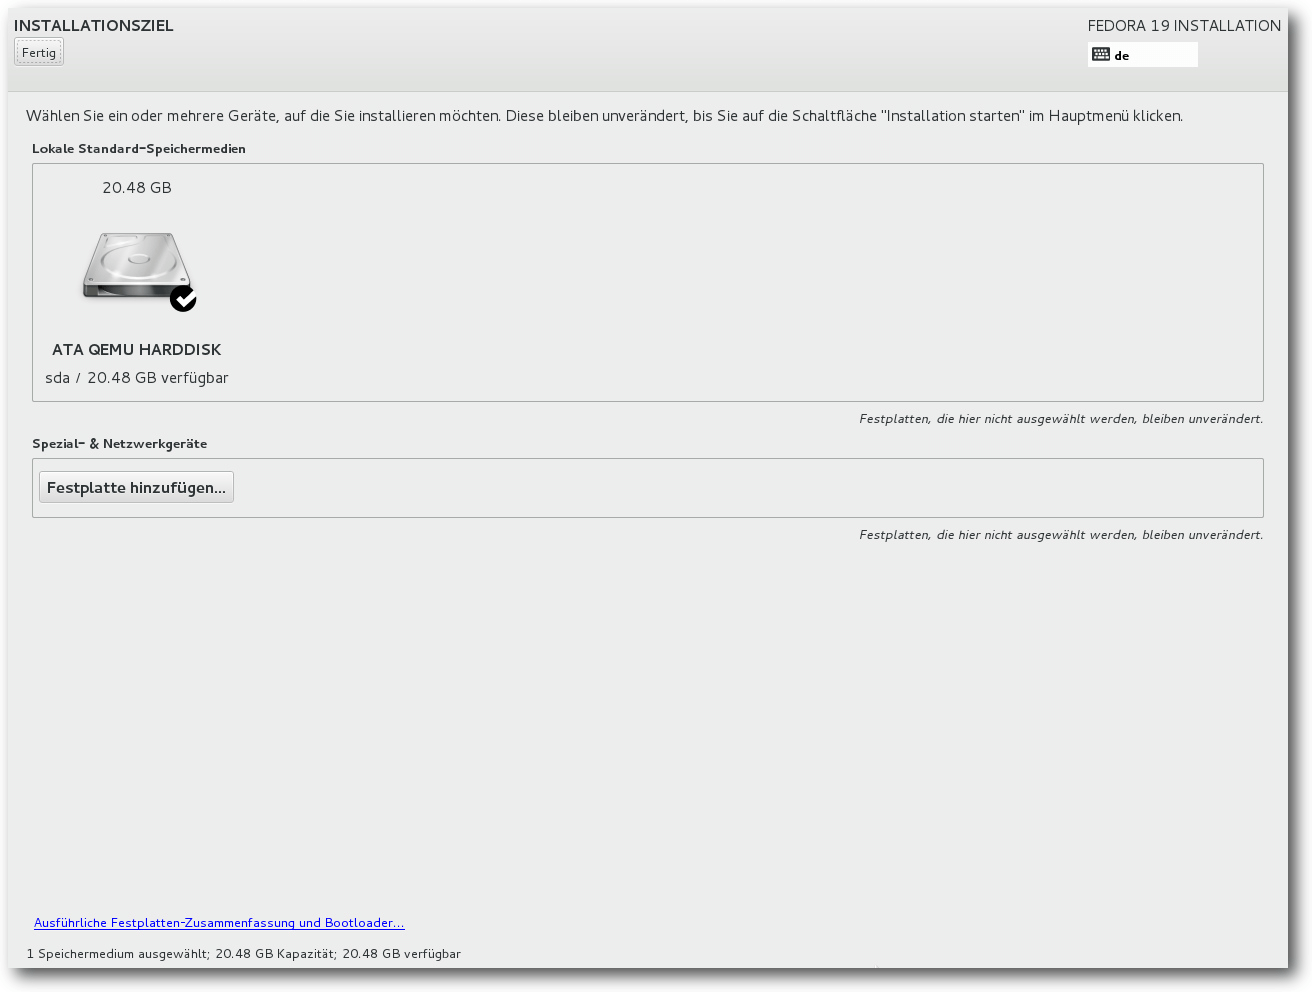Click the keyboard layout icon
1312x992 pixels.
(x=1101, y=54)
